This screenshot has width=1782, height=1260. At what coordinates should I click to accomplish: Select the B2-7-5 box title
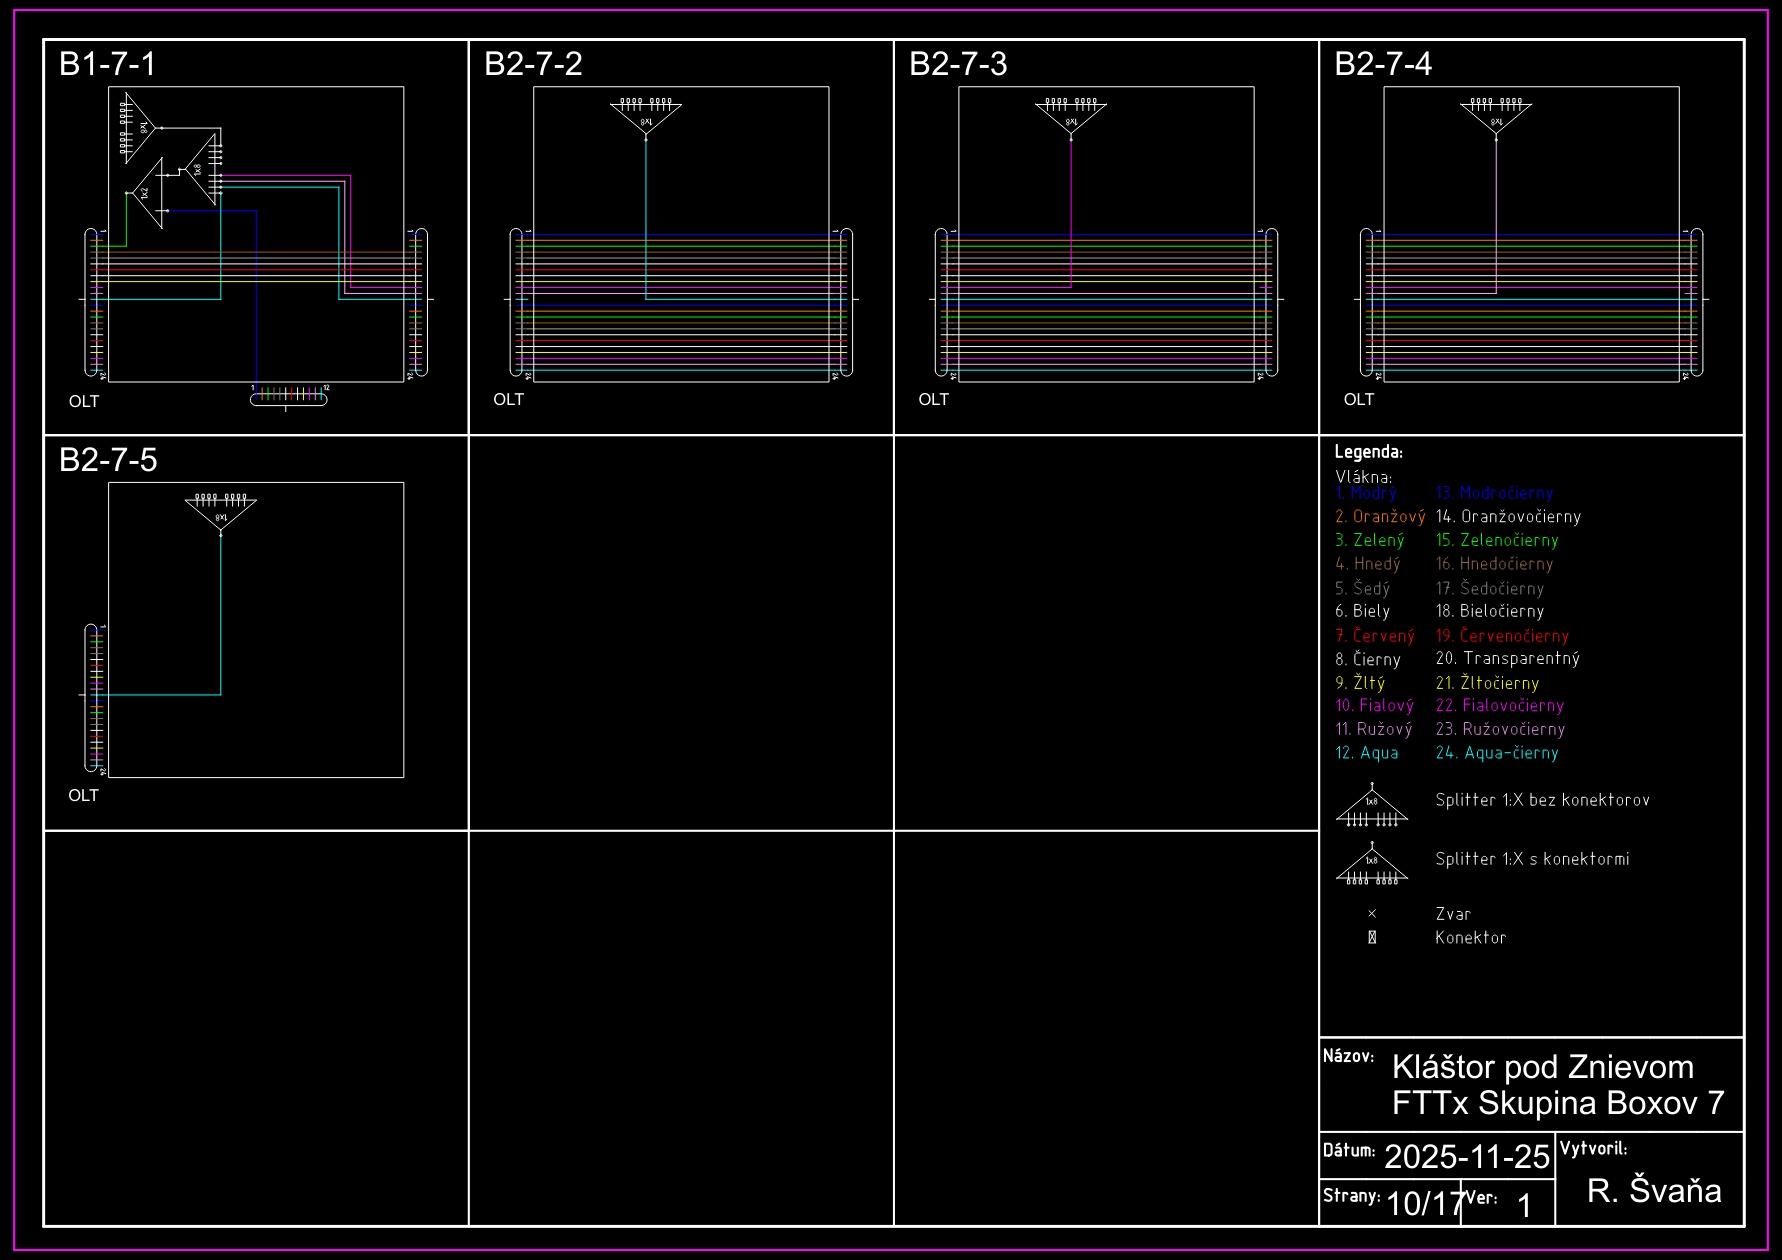(x=108, y=460)
